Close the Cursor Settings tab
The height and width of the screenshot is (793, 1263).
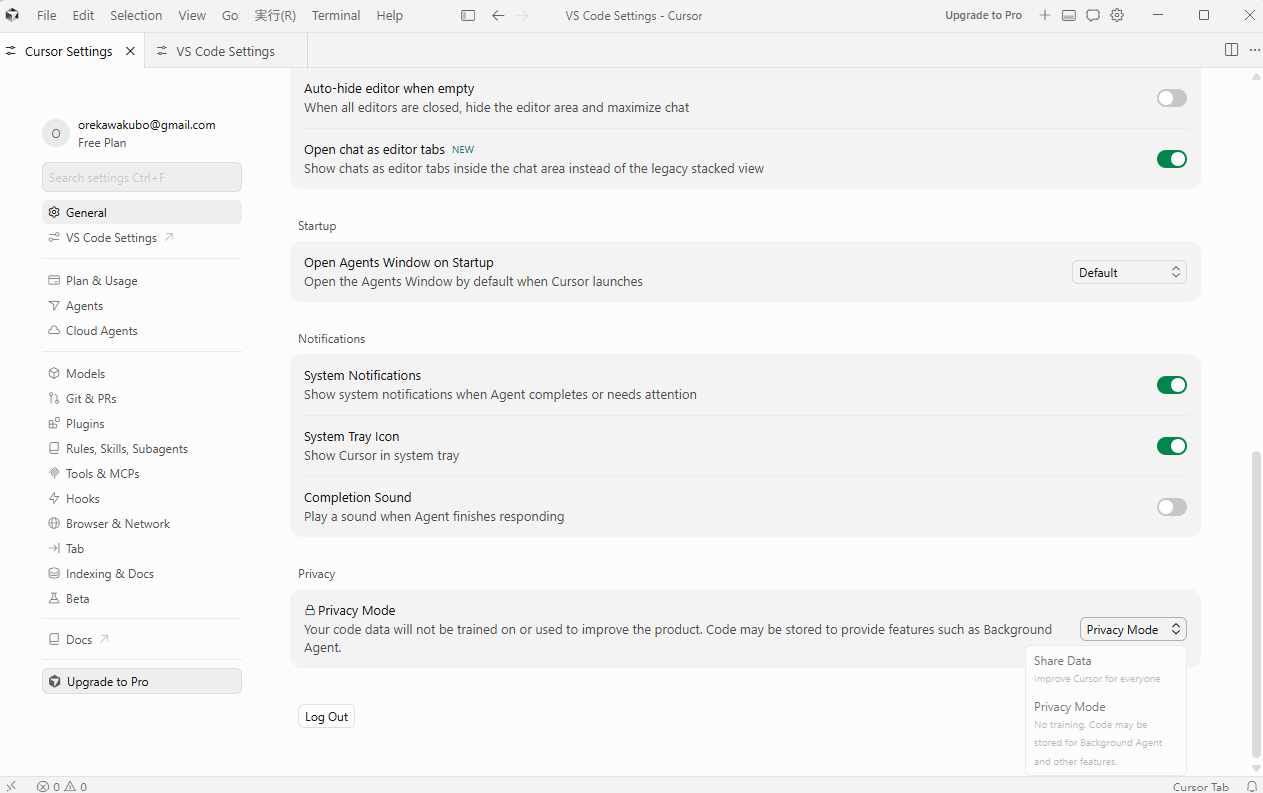(x=130, y=51)
